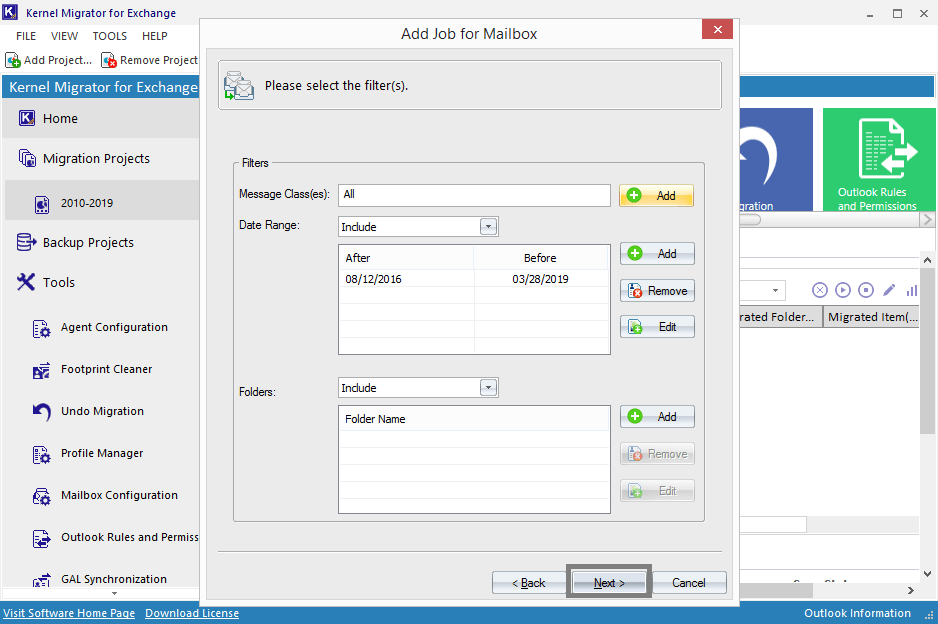
Task: Open the dropdown beside job icons
Action: pyautogui.click(x=775, y=290)
